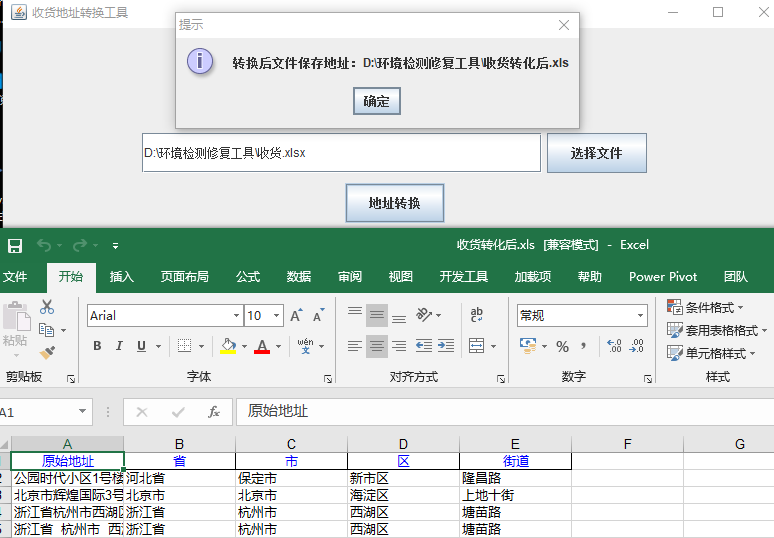Click the 选择文件 button
The image size is (774, 538).
[597, 153]
